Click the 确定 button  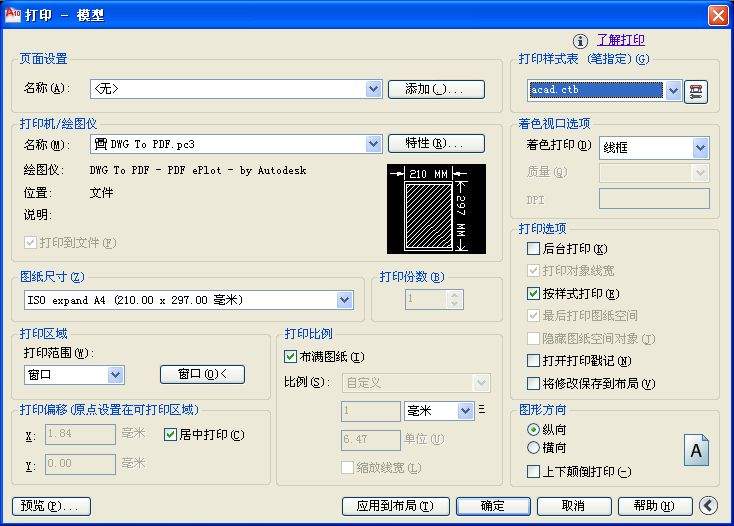click(493, 506)
